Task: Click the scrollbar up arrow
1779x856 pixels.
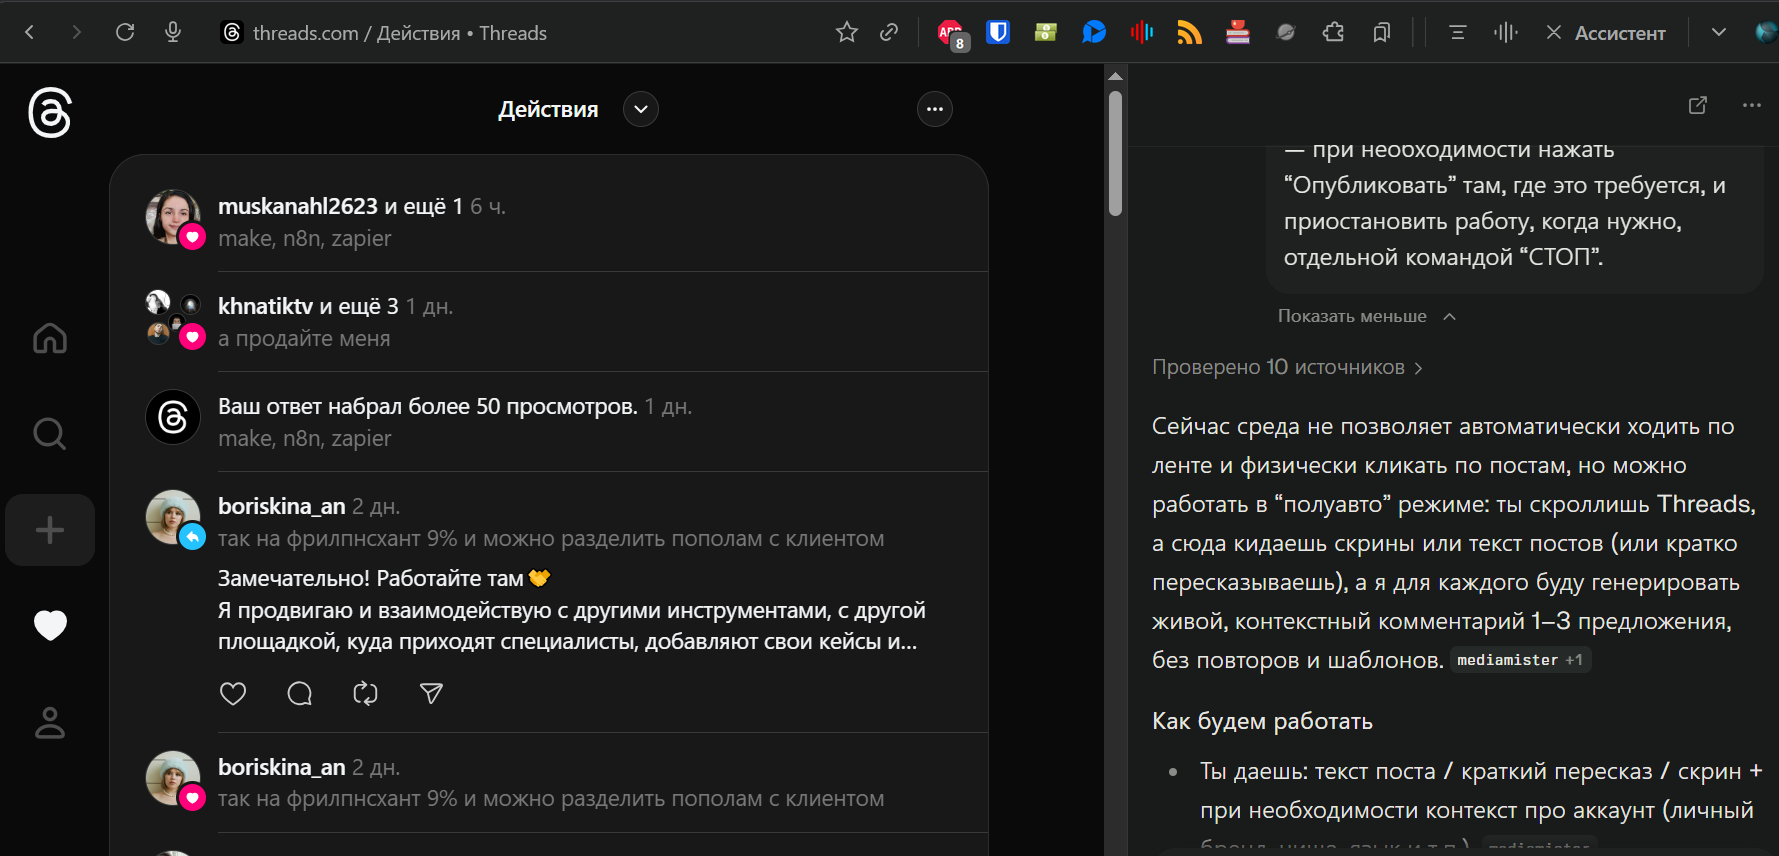Action: pos(1116,76)
